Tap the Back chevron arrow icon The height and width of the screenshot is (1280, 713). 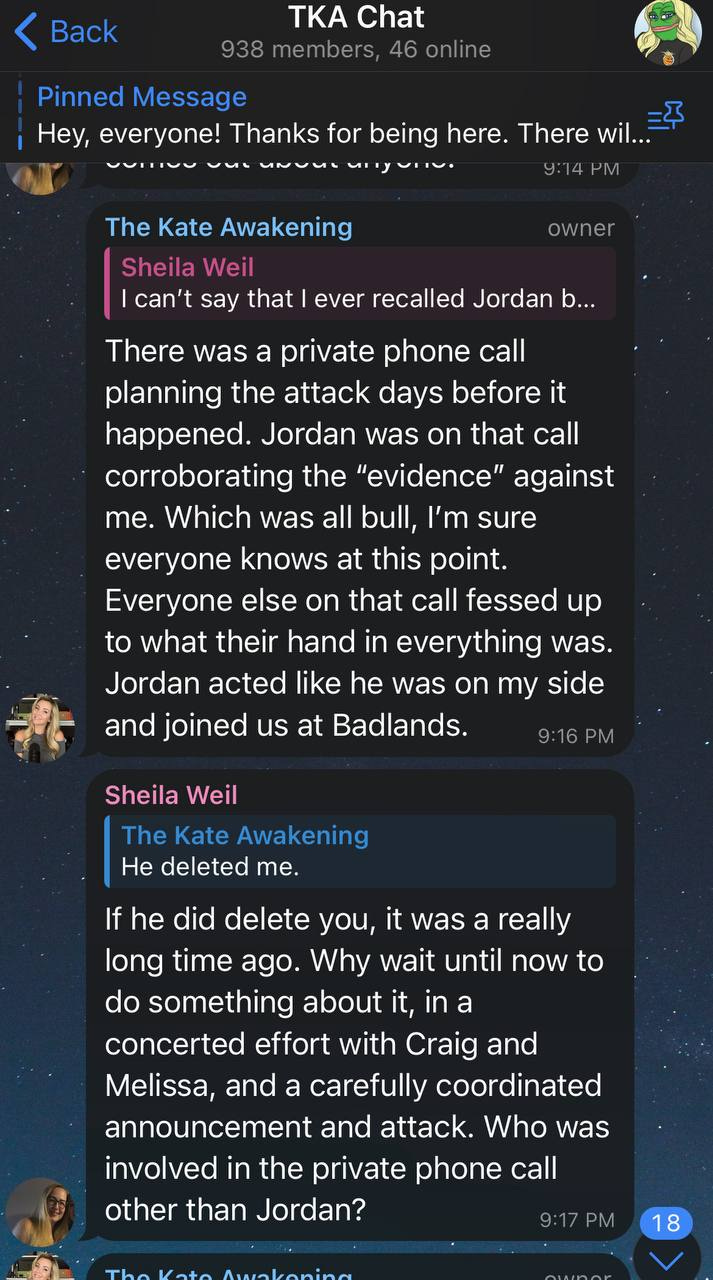point(26,32)
